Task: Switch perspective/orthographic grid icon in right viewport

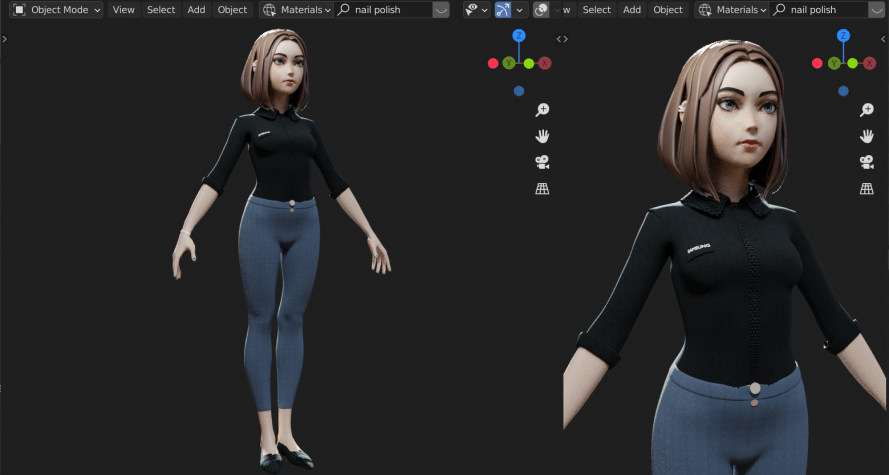Action: (x=867, y=188)
